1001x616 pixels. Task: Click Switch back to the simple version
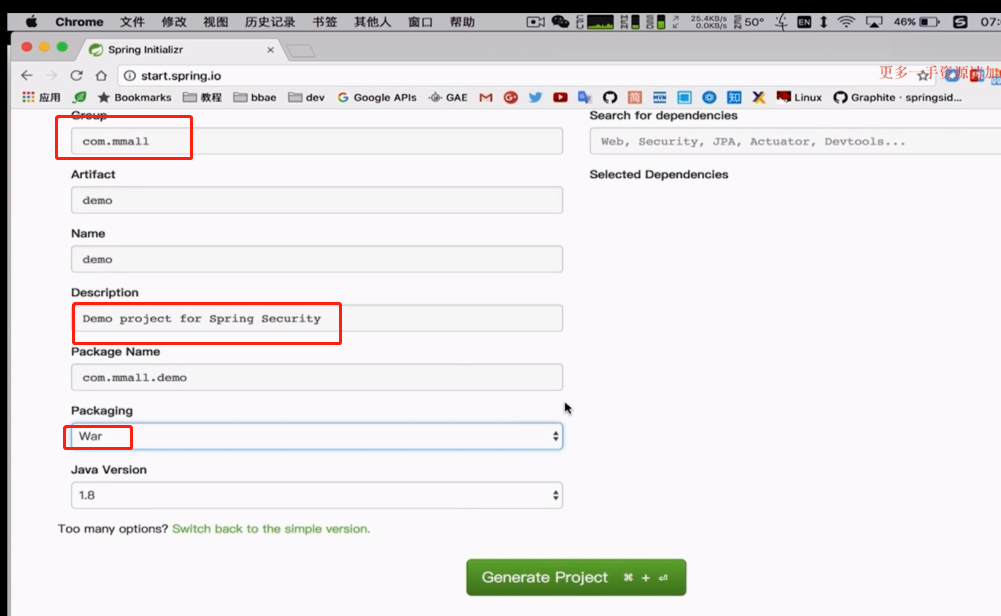[x=271, y=529]
